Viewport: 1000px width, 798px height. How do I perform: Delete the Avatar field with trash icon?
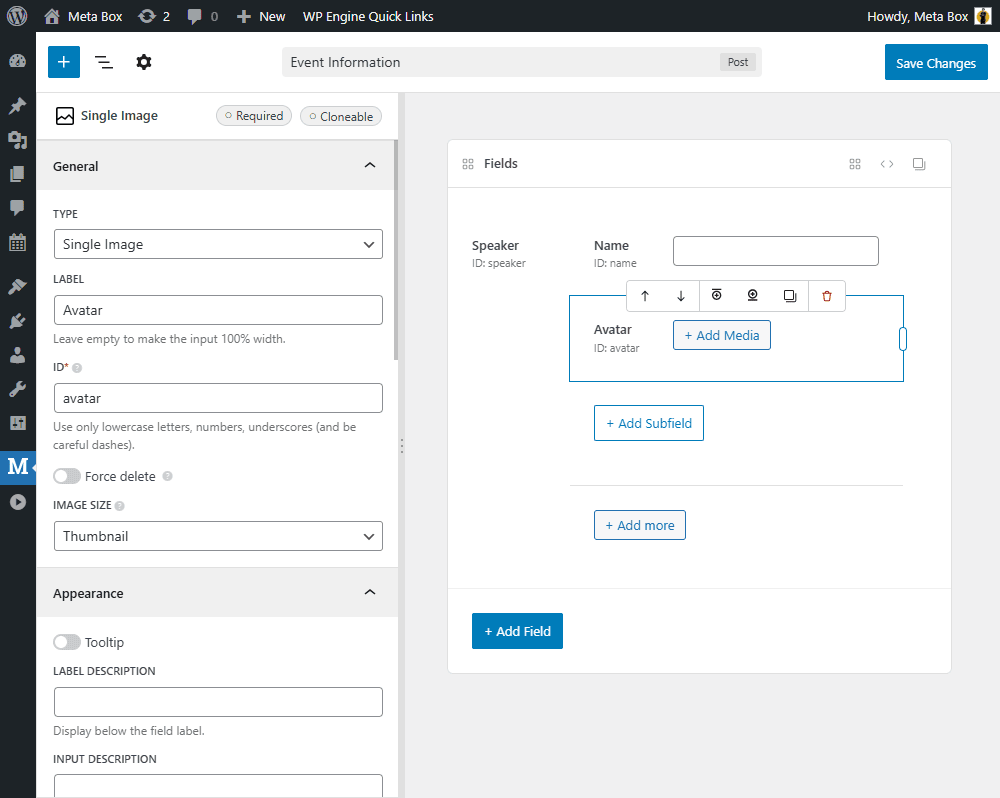click(826, 296)
